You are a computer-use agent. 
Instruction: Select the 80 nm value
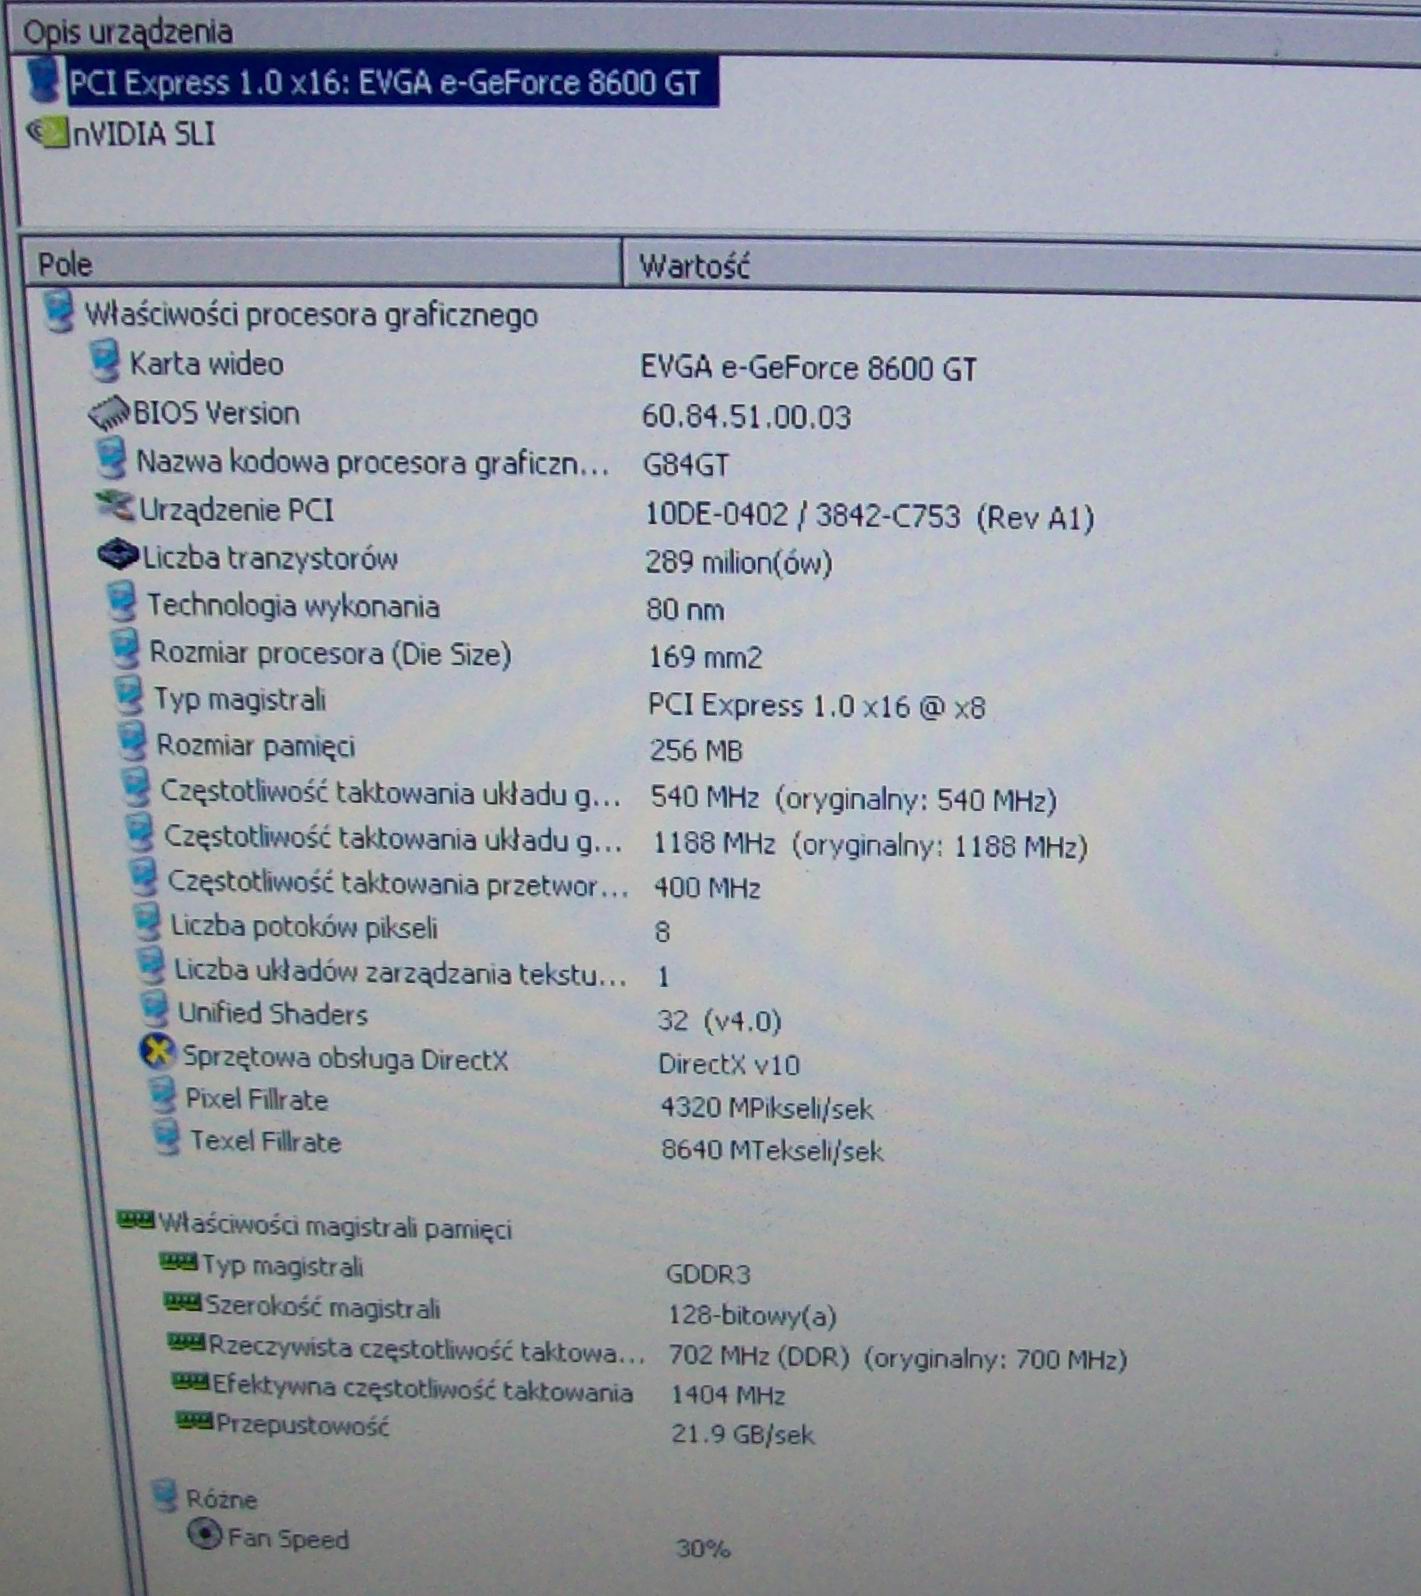686,610
